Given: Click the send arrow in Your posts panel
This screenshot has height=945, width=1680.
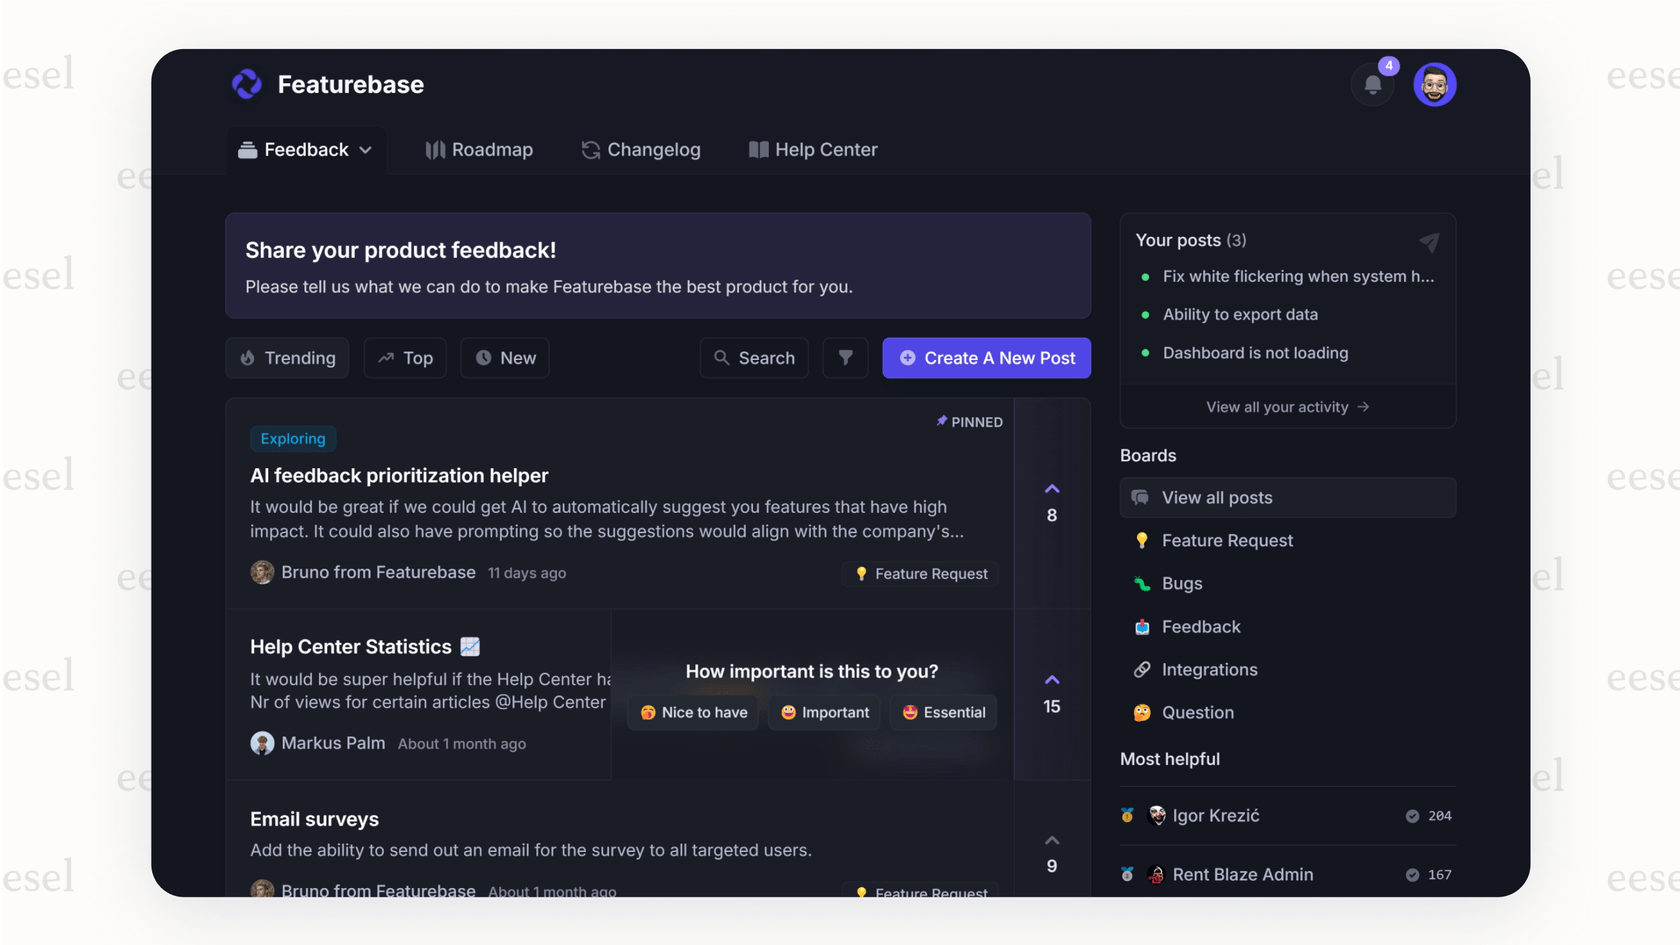Looking at the screenshot, I should (1429, 243).
